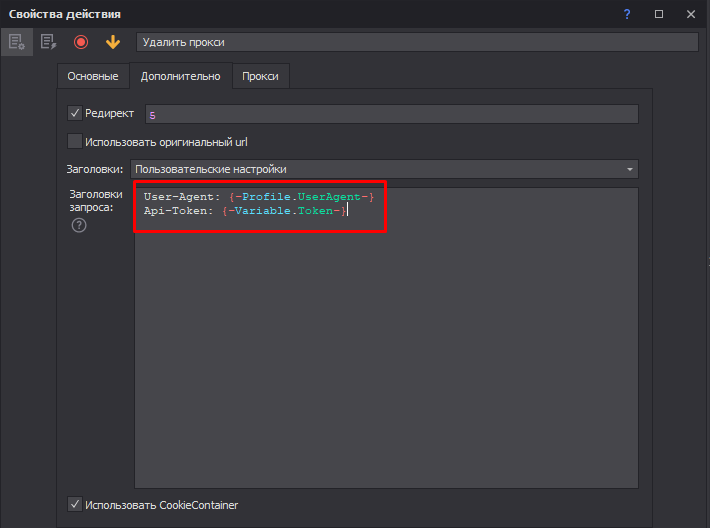
Task: Click the red record breakpoint icon
Action: click(81, 42)
